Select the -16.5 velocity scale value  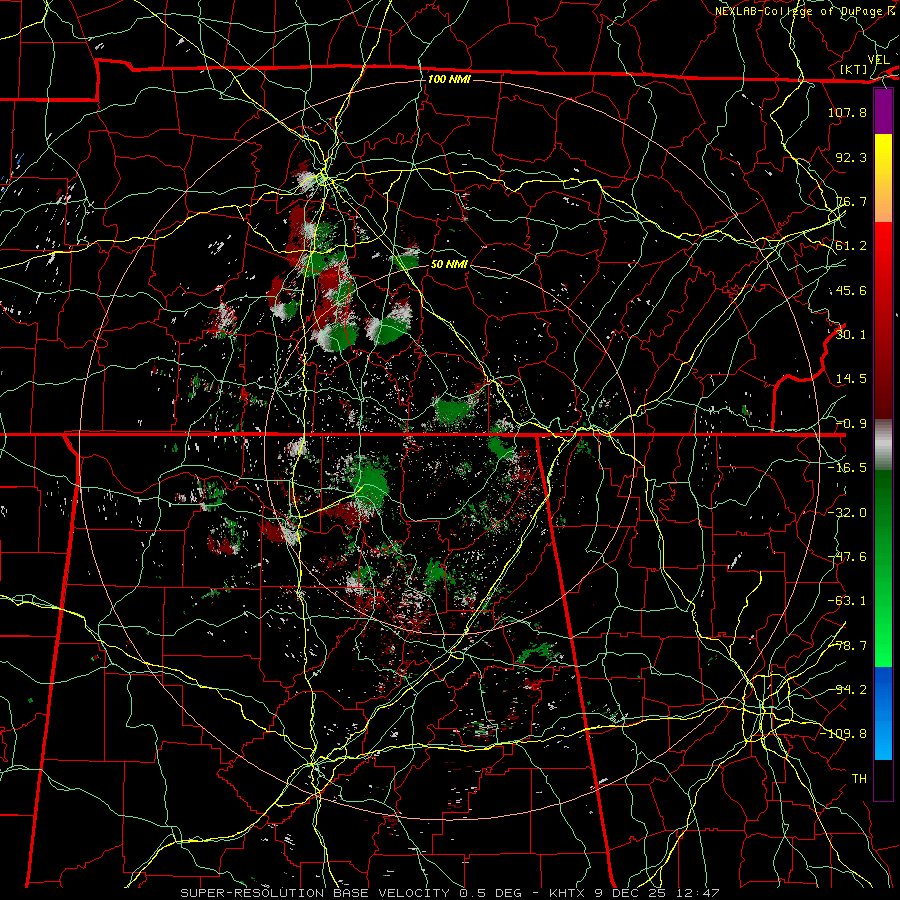[x=847, y=467]
